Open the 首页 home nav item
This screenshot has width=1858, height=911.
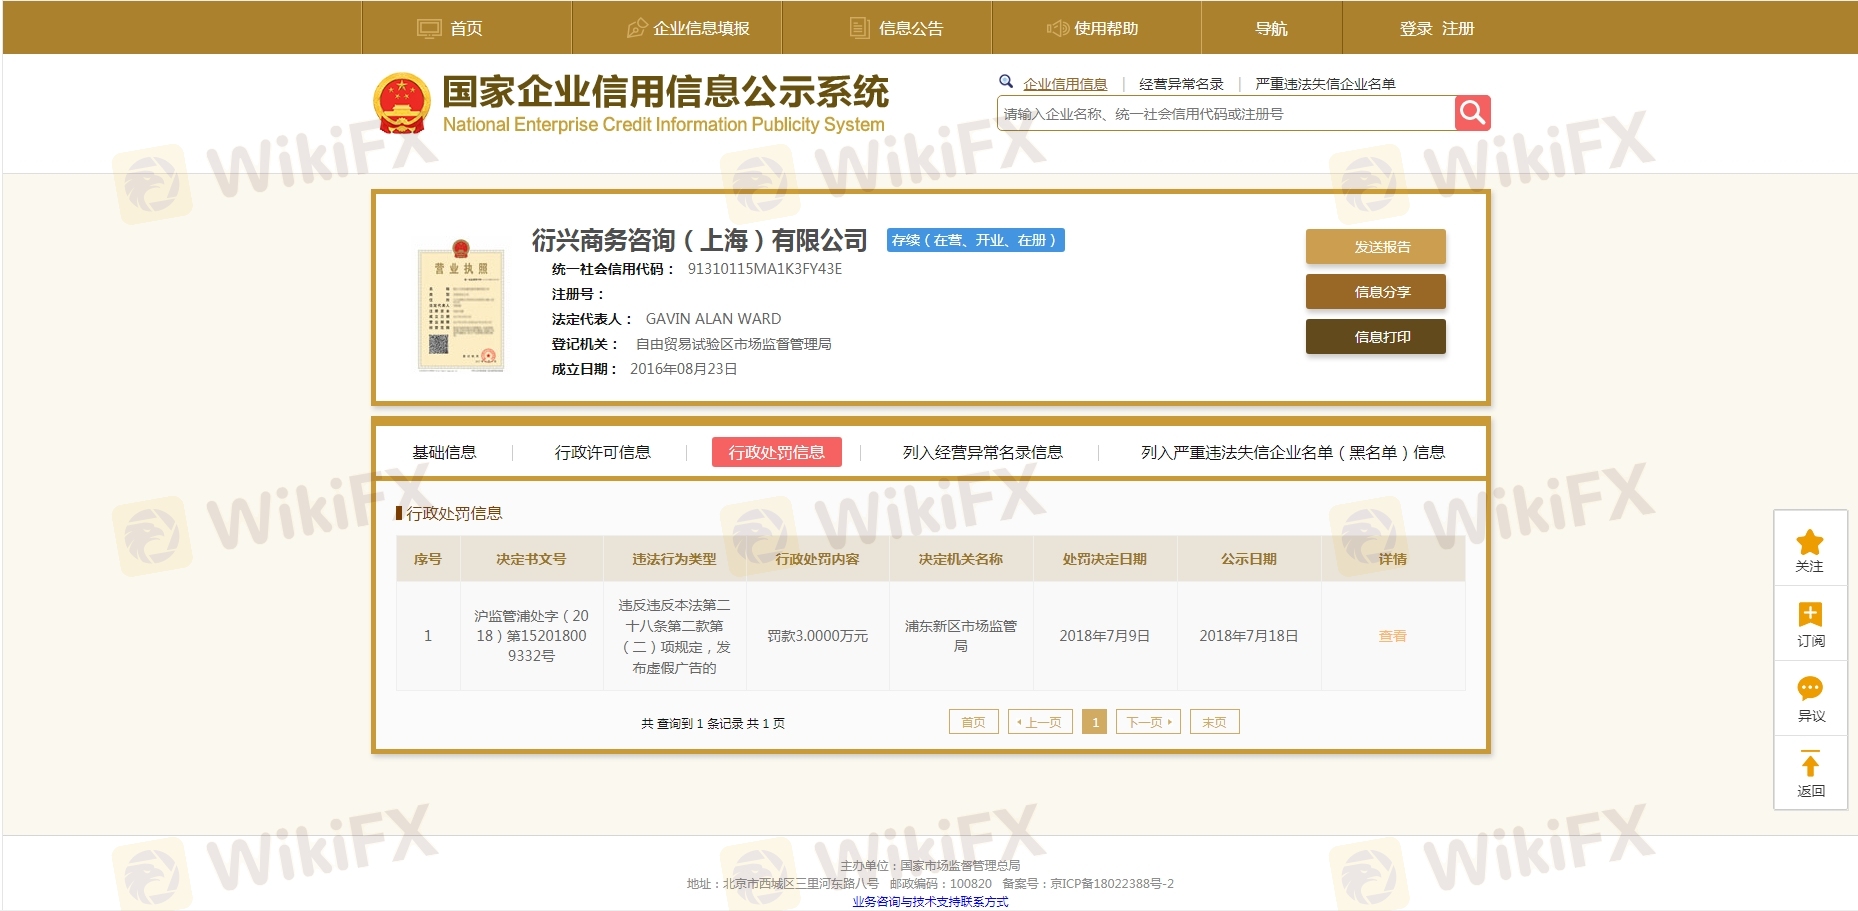pyautogui.click(x=466, y=28)
